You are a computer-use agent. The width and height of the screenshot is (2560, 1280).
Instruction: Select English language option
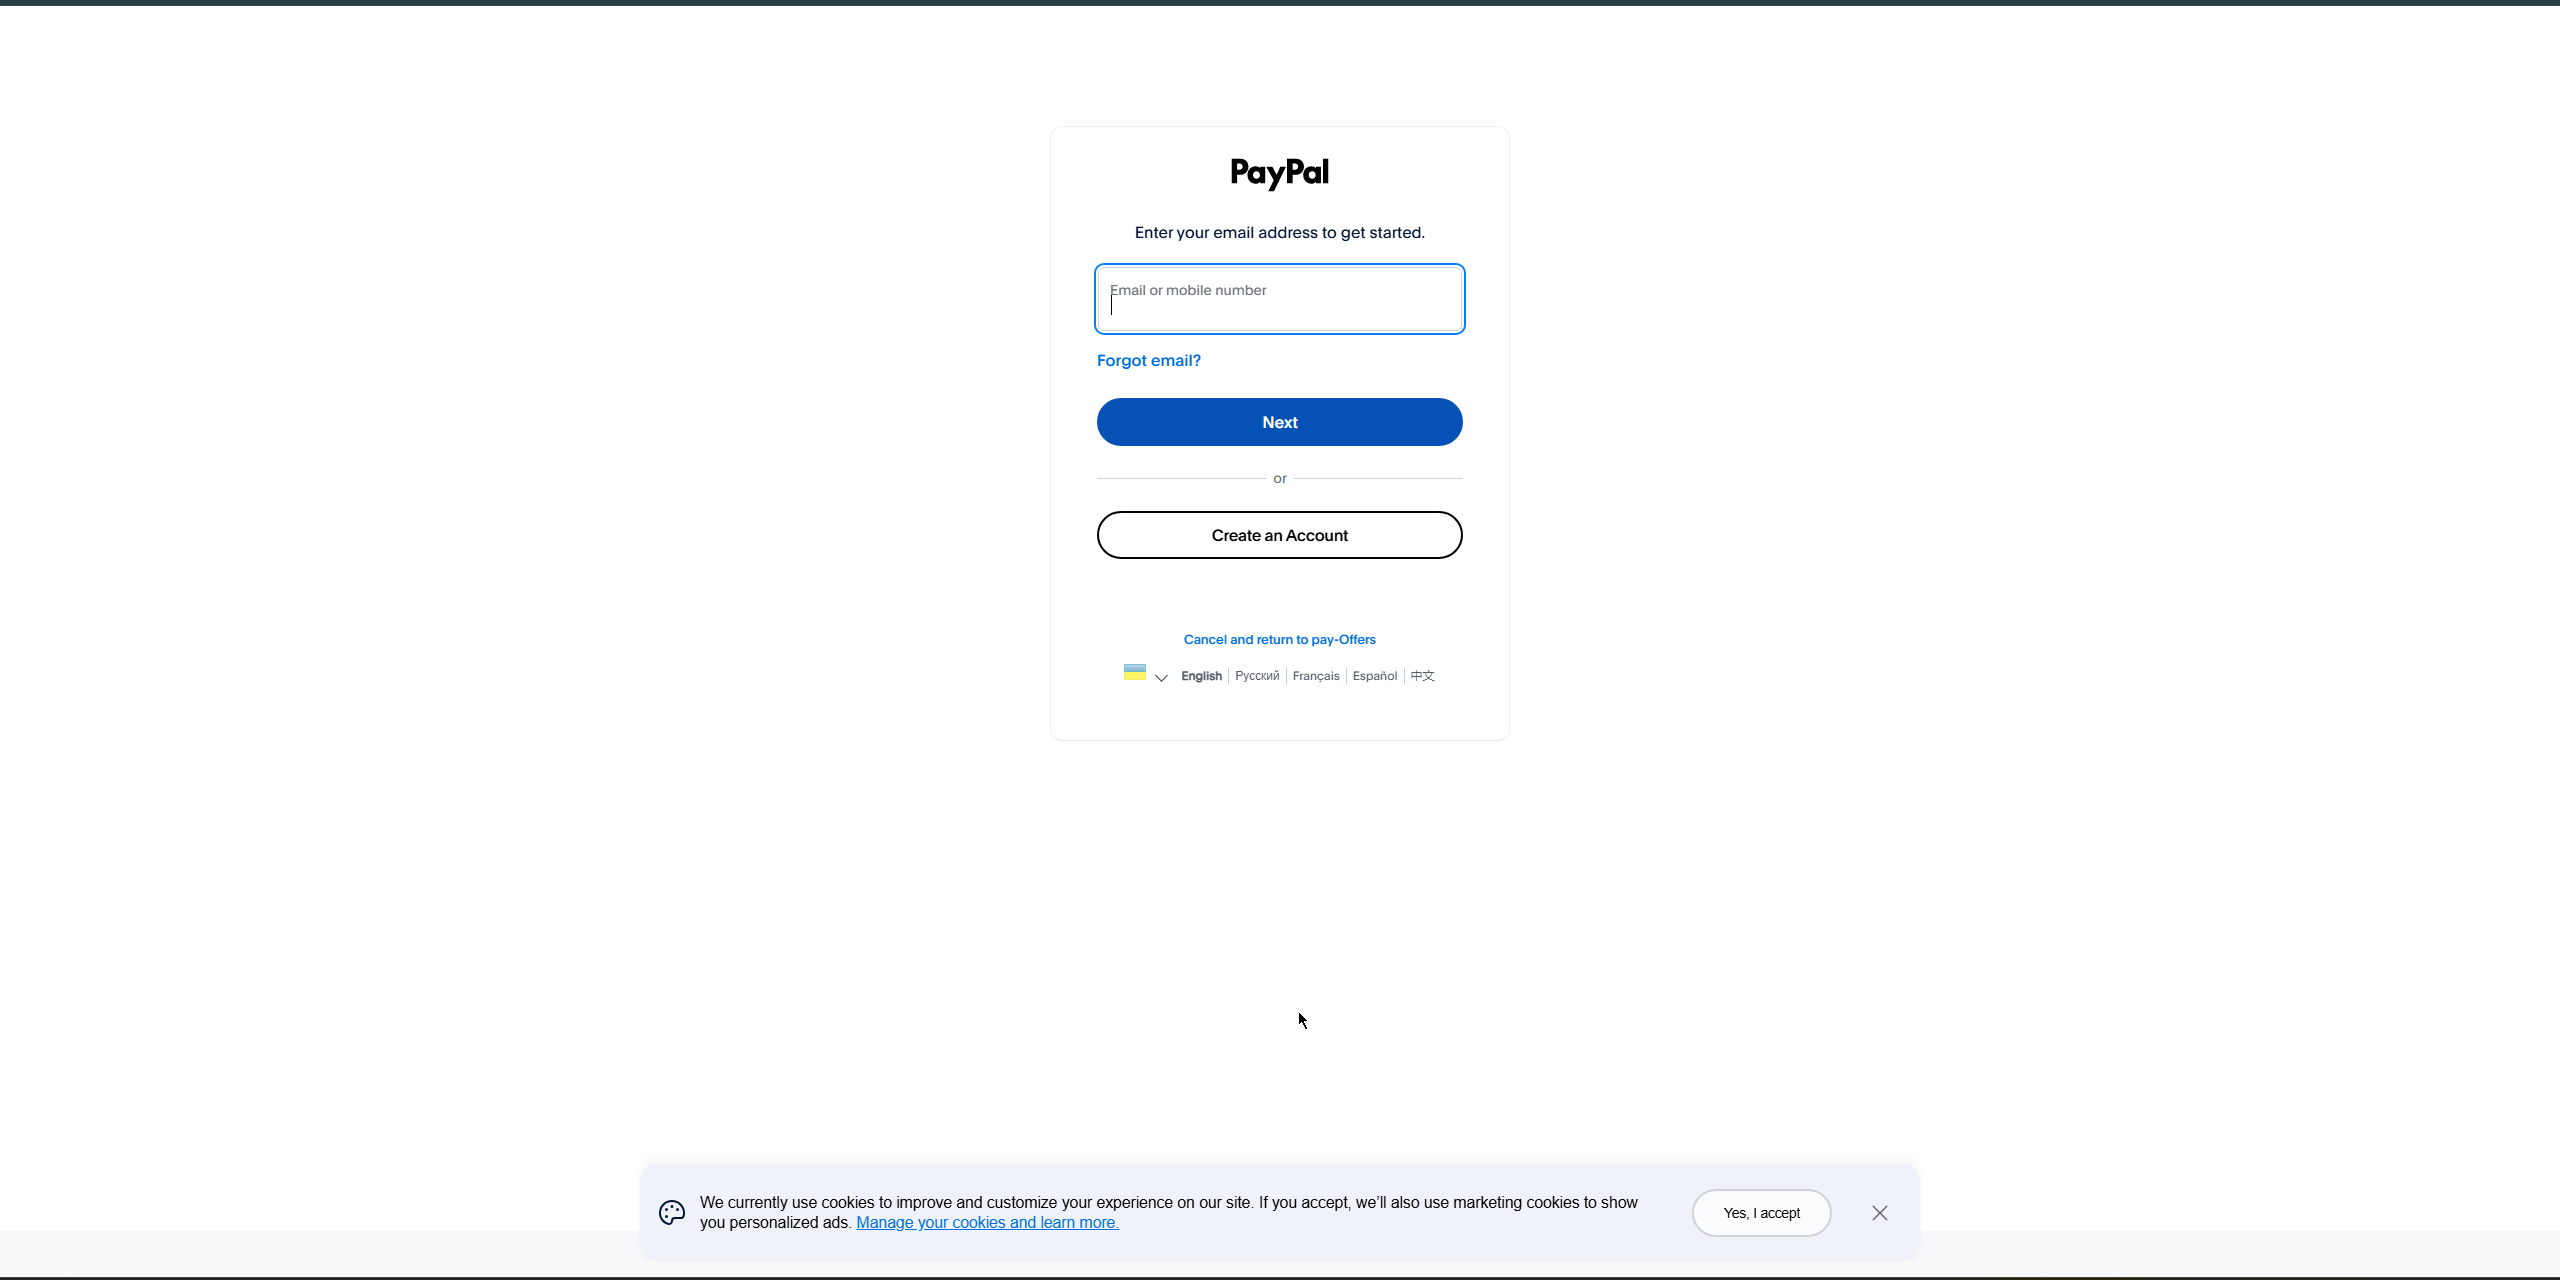pos(1201,676)
